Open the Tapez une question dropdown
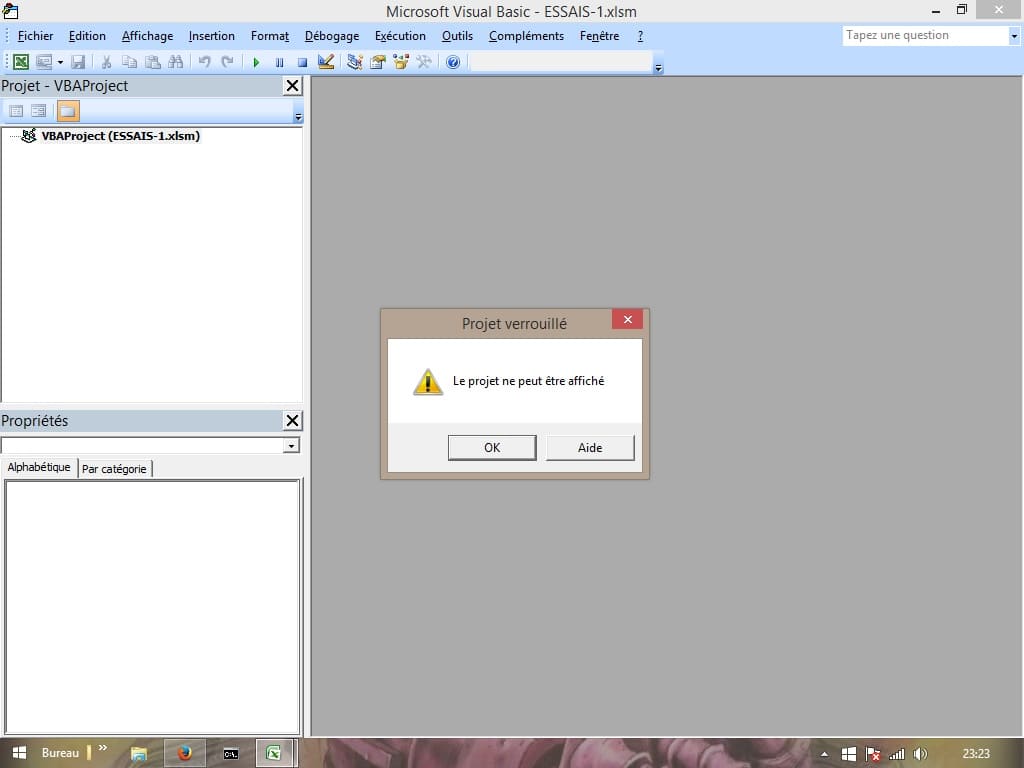Screen dimensions: 1024x768 (x=1012, y=36)
